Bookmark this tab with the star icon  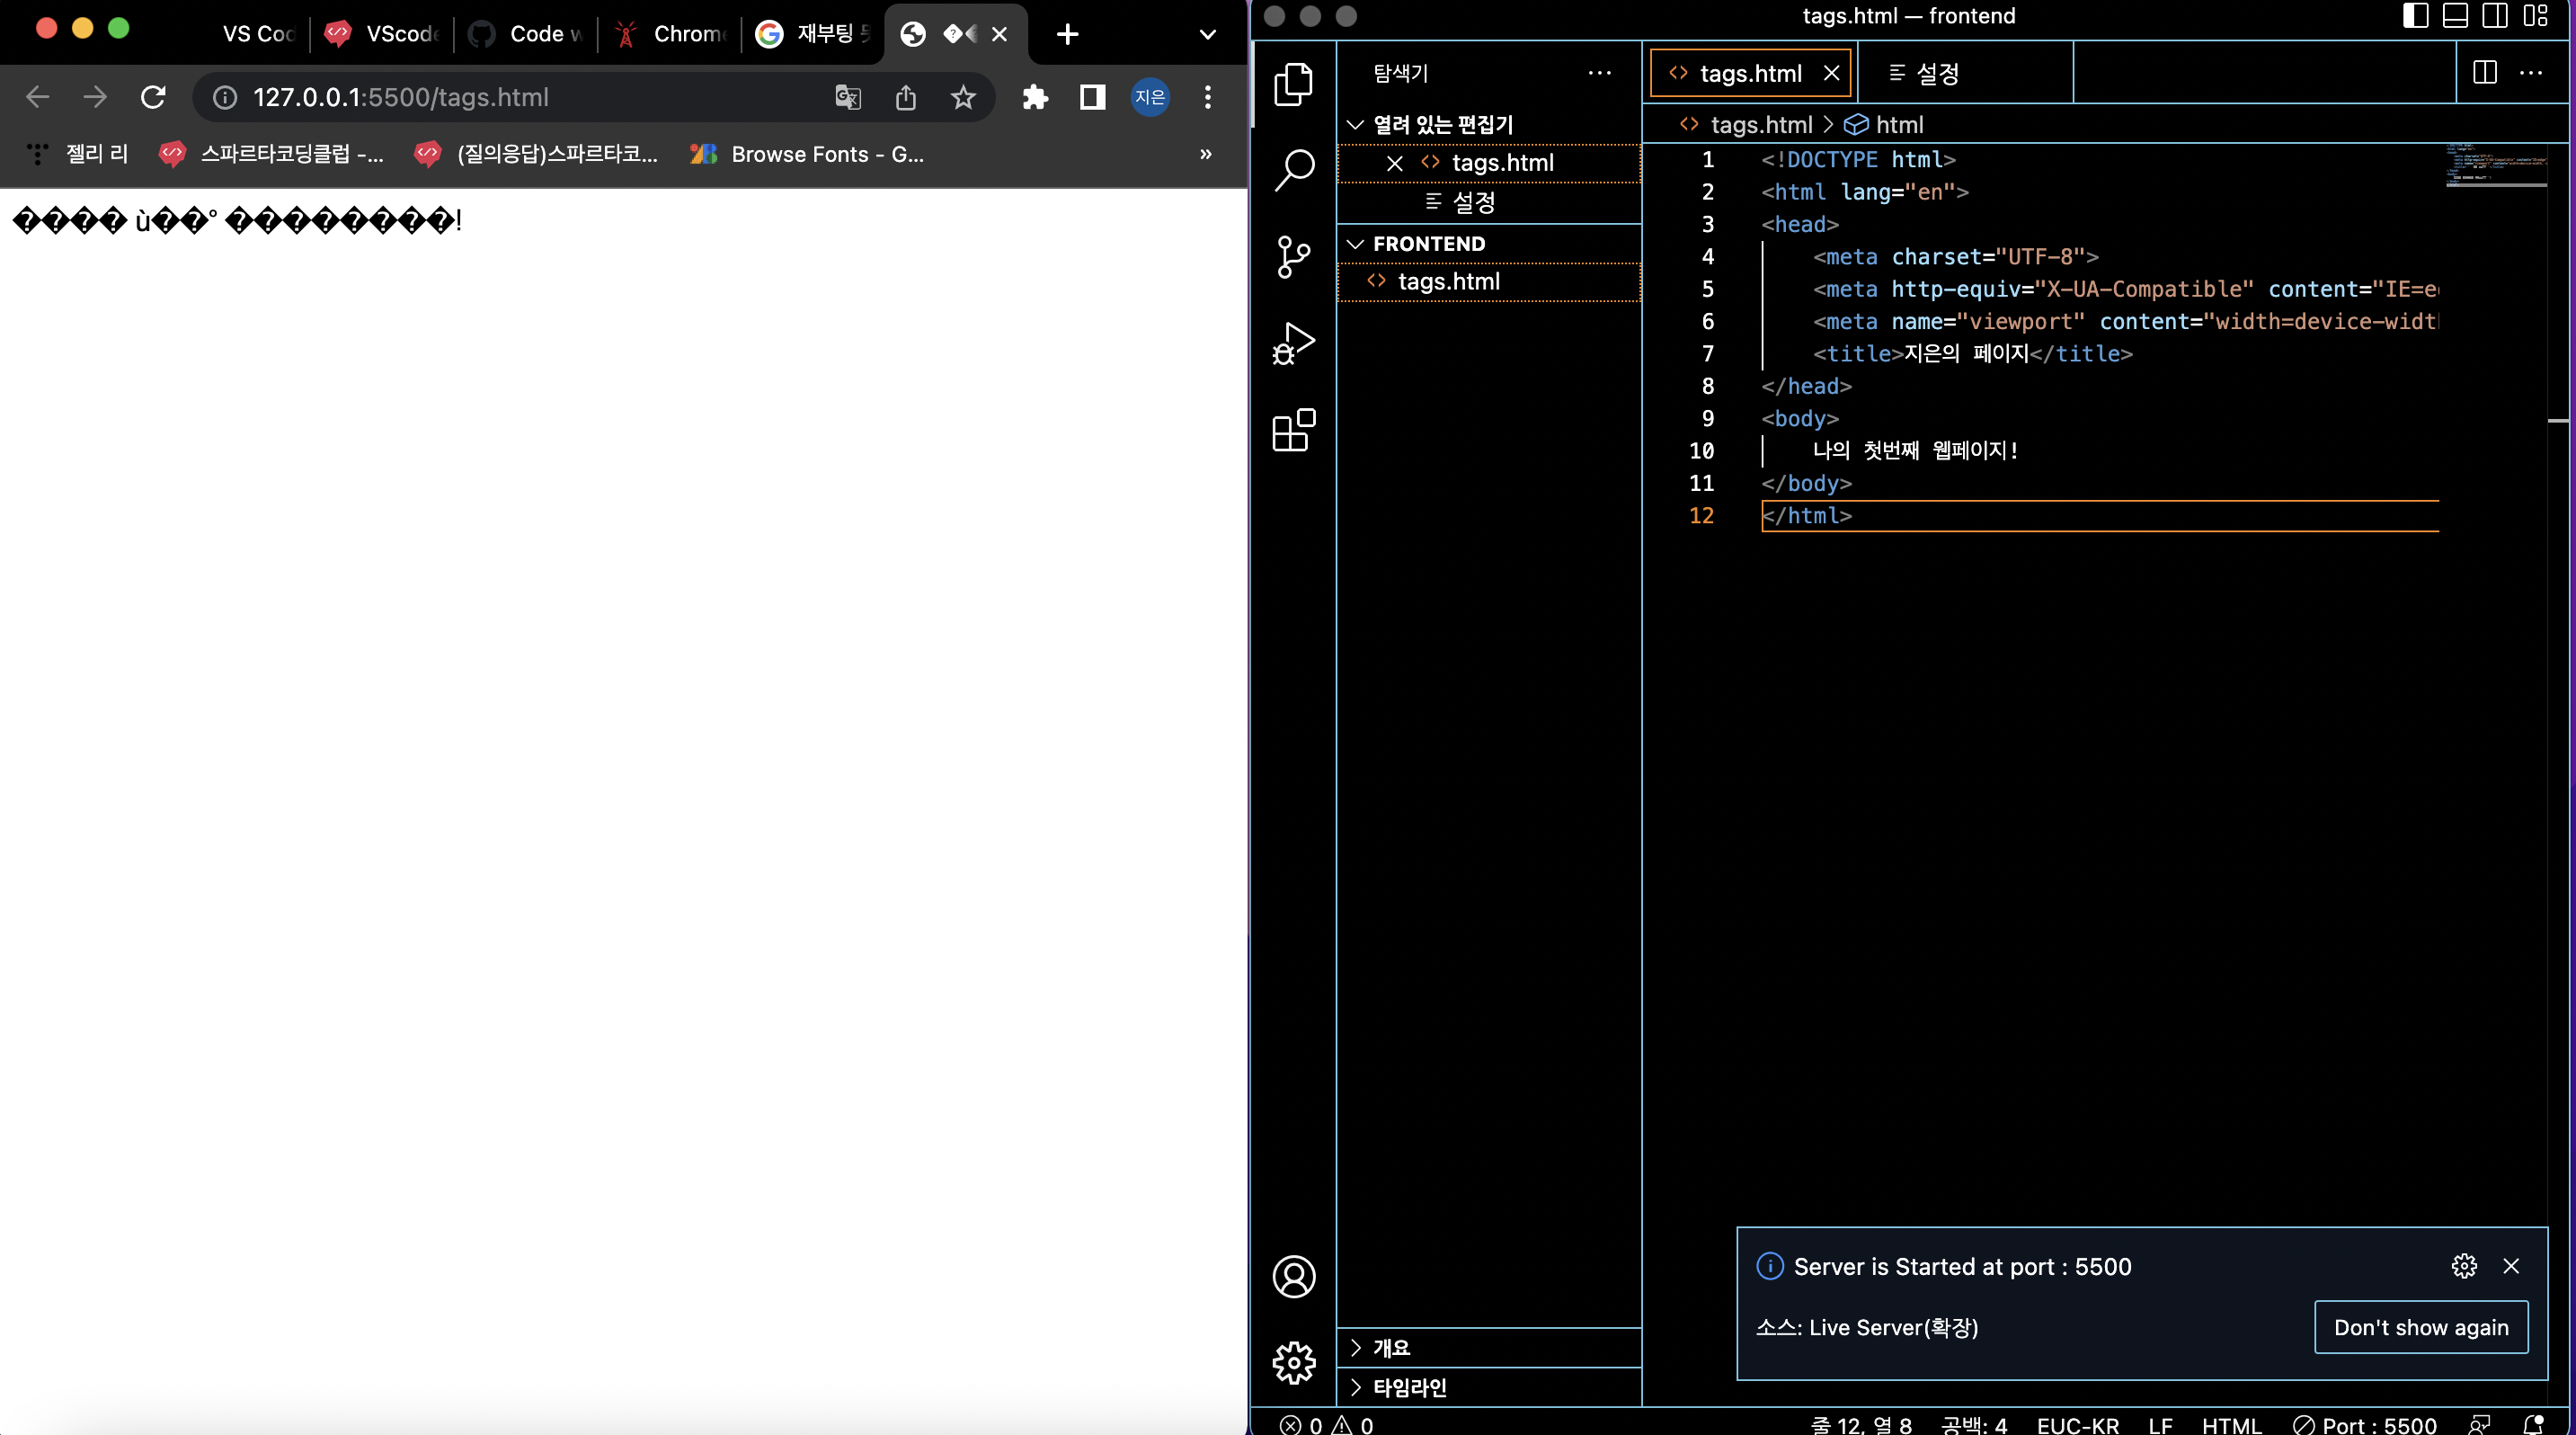(x=963, y=97)
